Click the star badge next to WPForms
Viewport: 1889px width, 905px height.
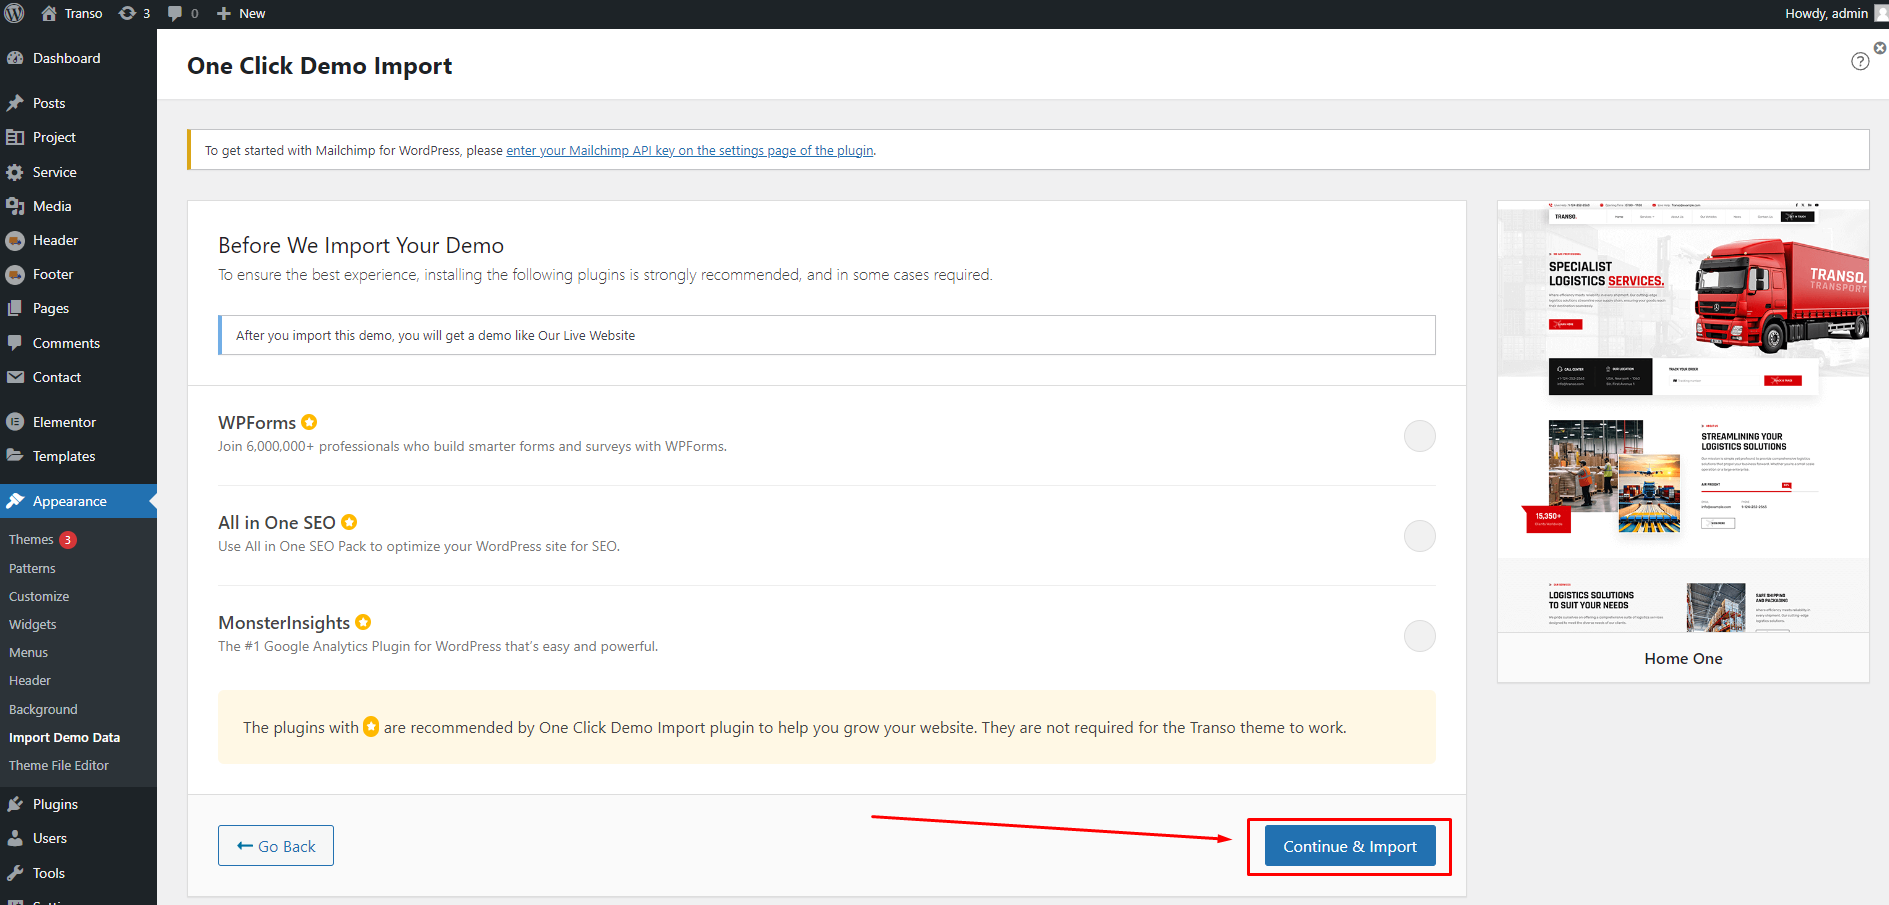point(309,422)
